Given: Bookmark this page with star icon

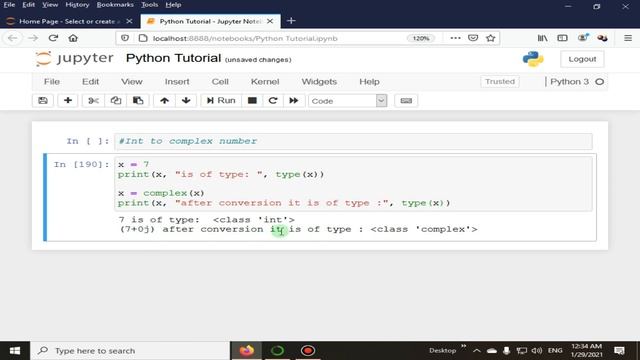Looking at the screenshot, I should (491, 38).
